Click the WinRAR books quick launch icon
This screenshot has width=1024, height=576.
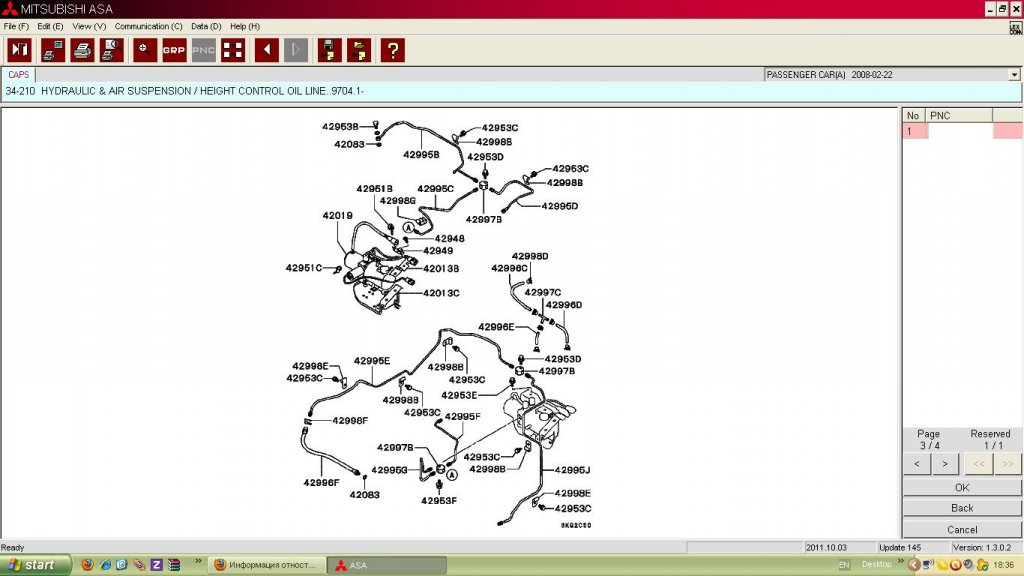click(x=174, y=565)
